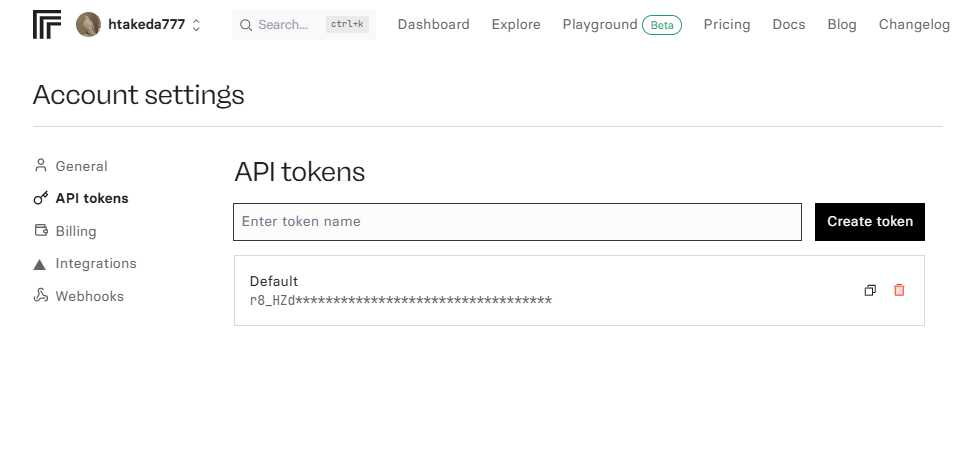
Task: Click the General person icon in sidebar
Action: [x=41, y=166]
